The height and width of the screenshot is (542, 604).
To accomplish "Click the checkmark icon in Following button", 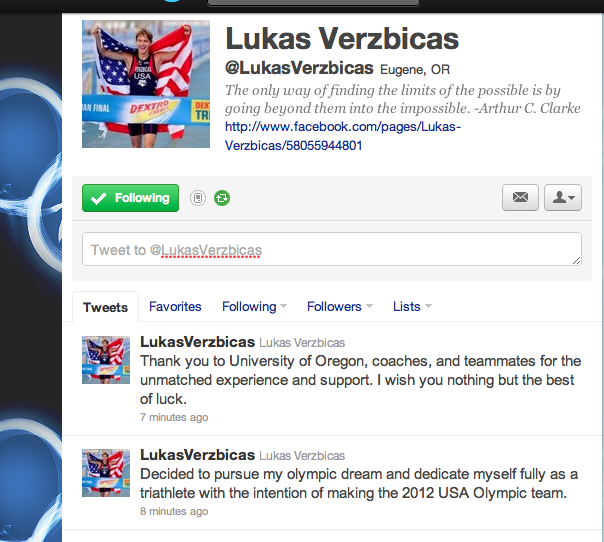I will pos(98,198).
